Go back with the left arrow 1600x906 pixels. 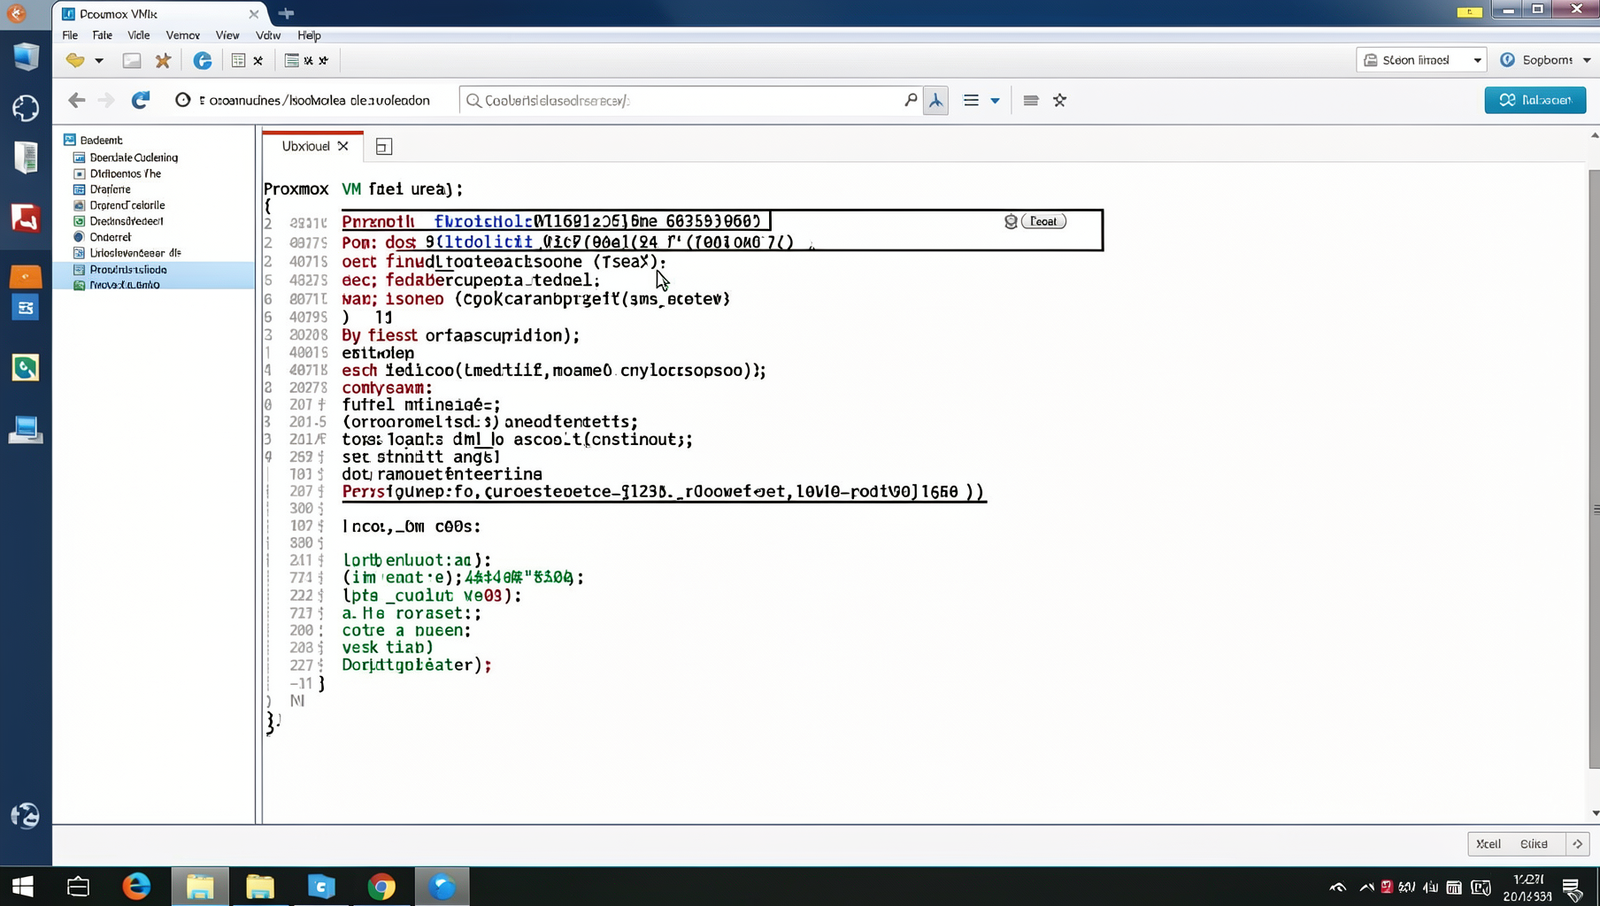pos(77,100)
